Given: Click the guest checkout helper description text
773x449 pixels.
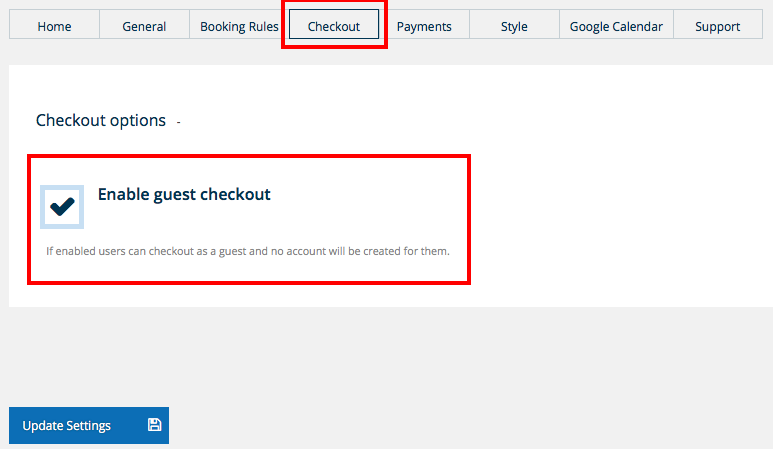Looking at the screenshot, I should 248,250.
